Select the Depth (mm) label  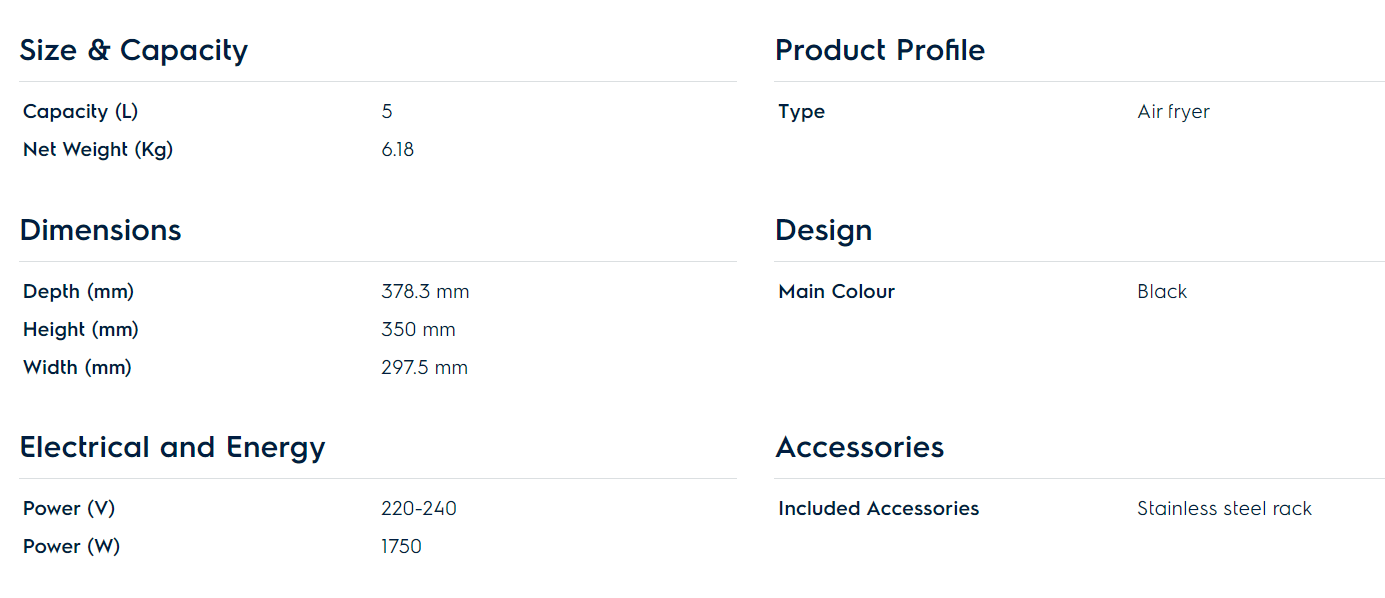78,291
